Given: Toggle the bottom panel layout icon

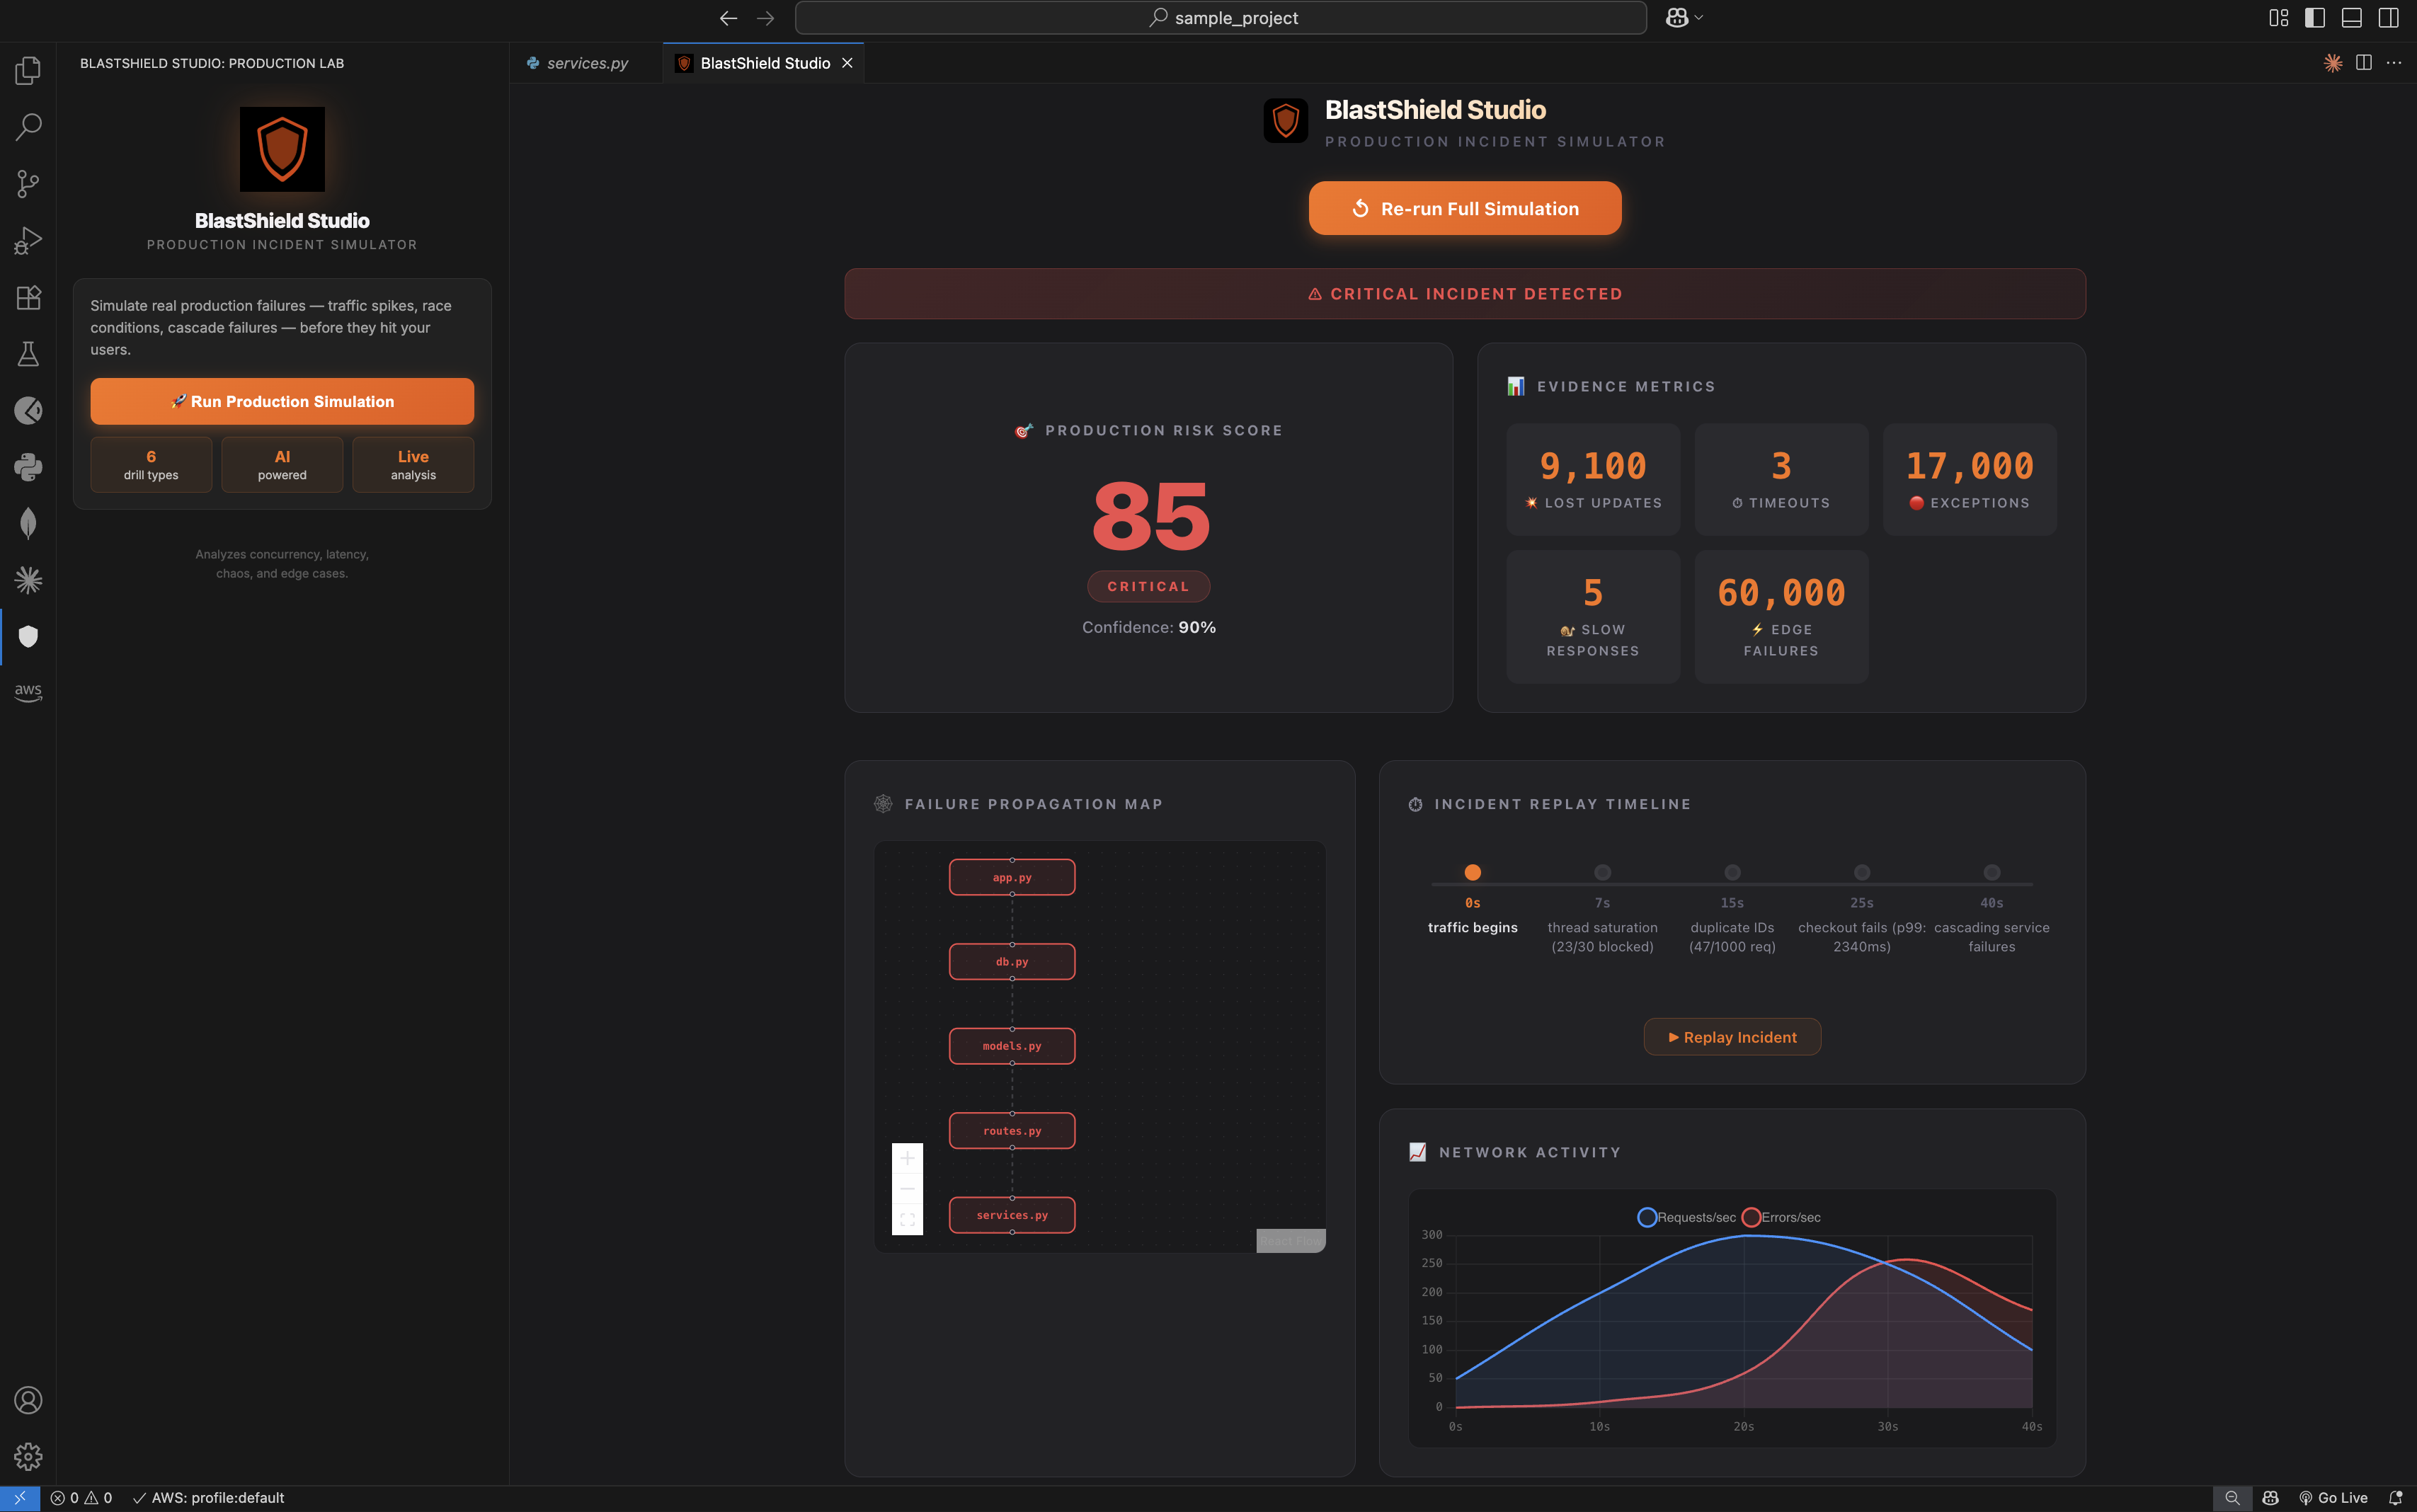Looking at the screenshot, I should [2351, 18].
